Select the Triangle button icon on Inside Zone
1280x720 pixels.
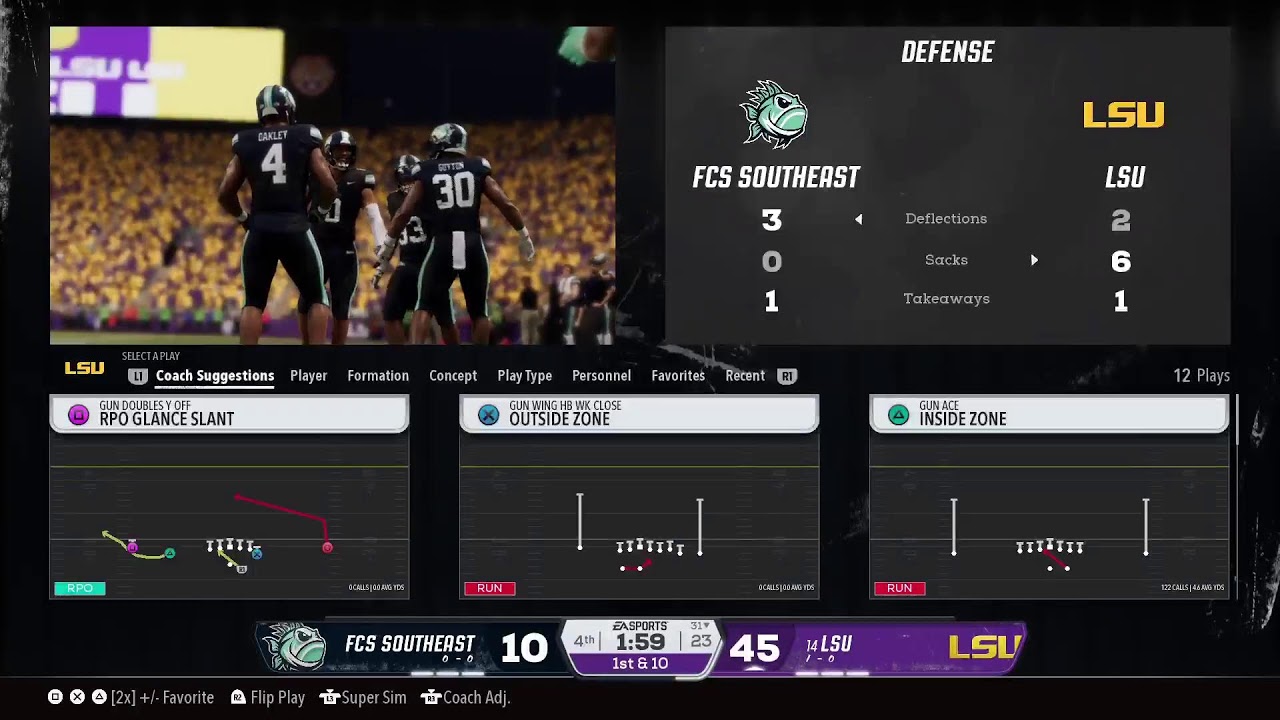tap(898, 415)
